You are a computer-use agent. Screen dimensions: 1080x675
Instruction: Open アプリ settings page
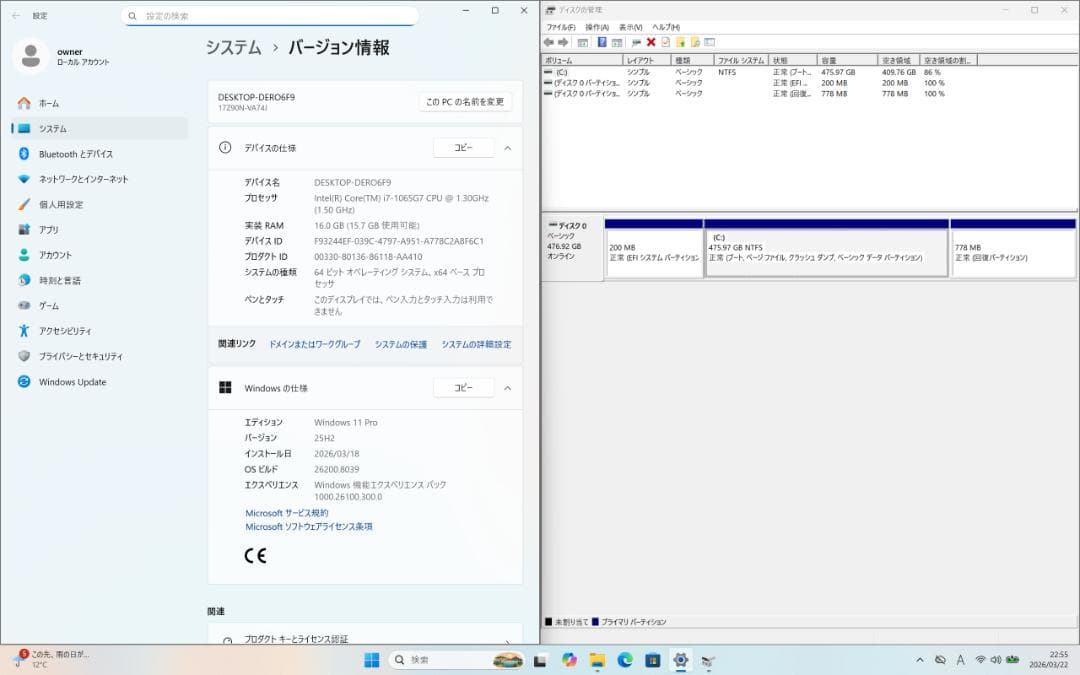(x=100, y=229)
